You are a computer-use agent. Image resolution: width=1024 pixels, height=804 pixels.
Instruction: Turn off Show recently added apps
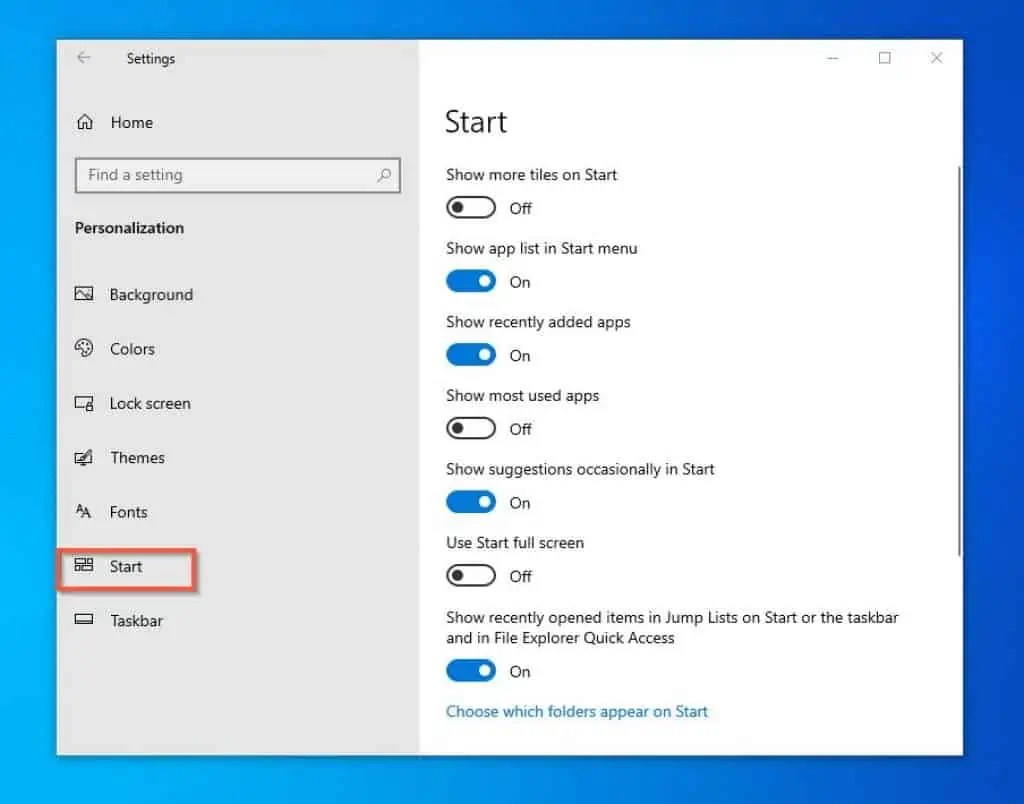(470, 354)
